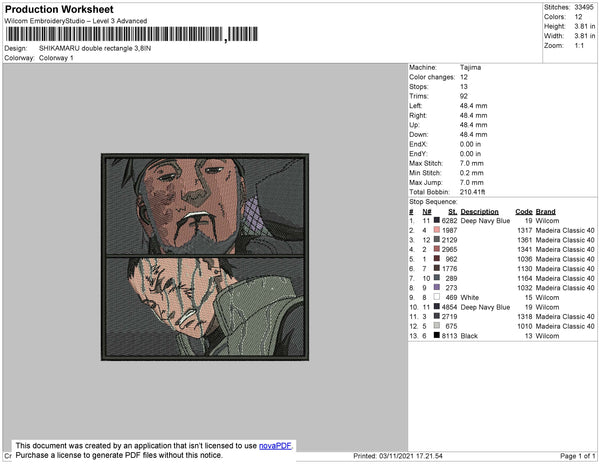
Task: Click the Total Bobbin value 210.41ft
Action: coord(472,192)
